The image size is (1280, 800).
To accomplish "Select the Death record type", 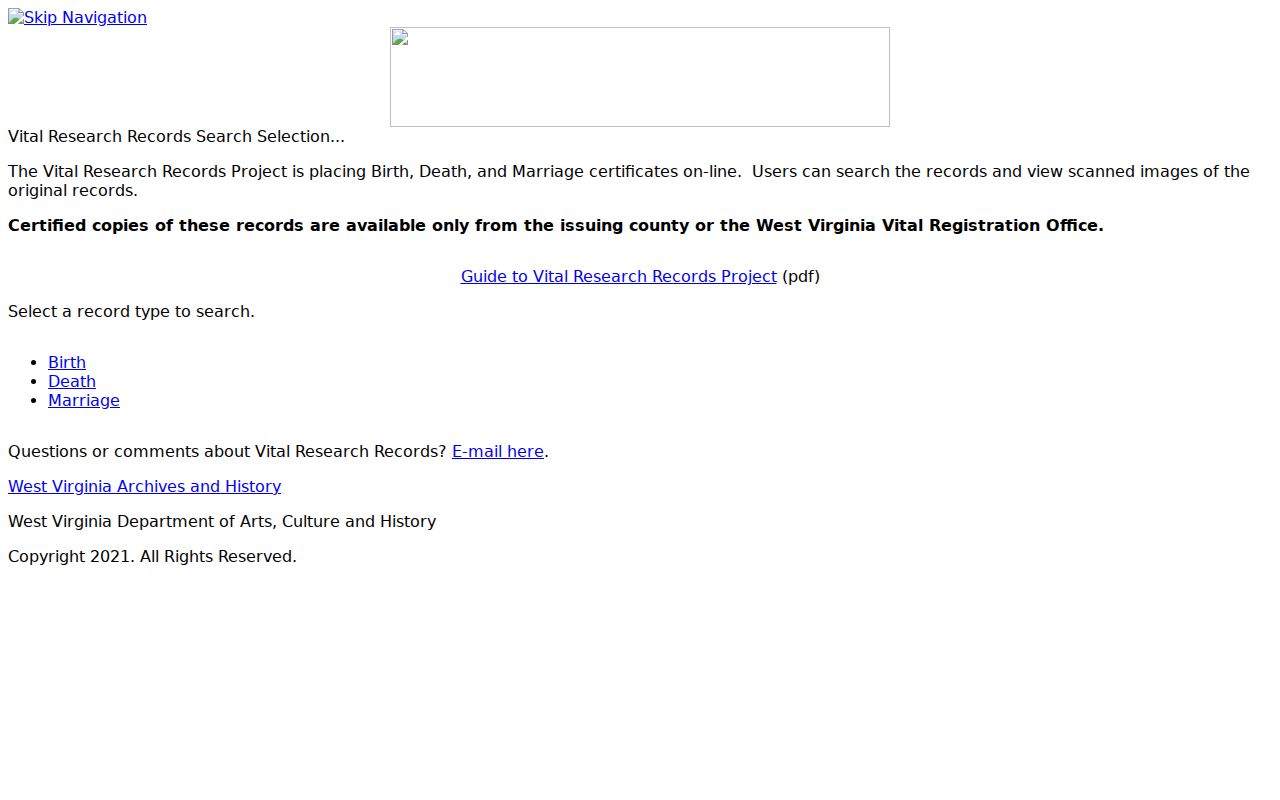I will click(72, 381).
